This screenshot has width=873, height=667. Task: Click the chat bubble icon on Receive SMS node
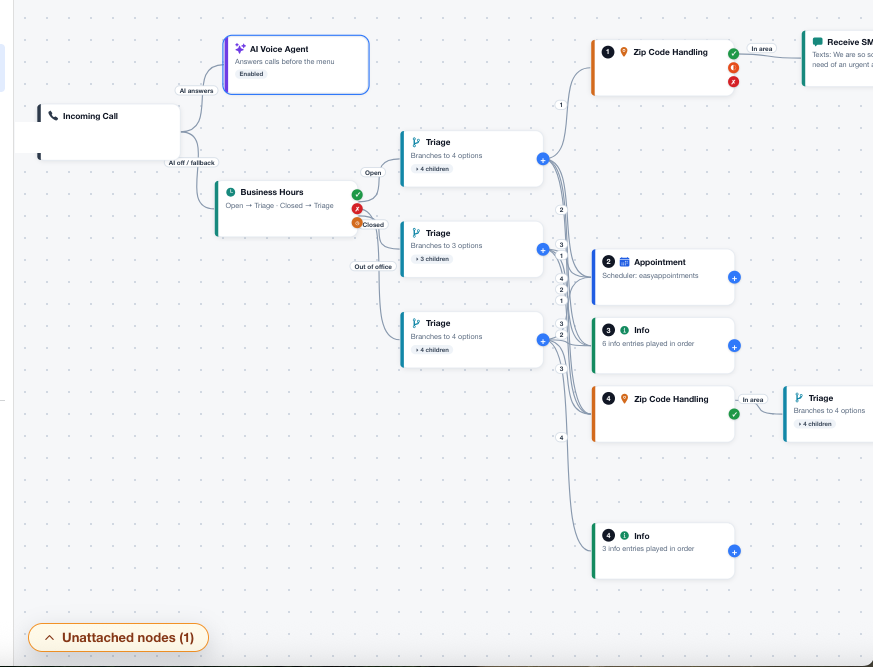click(x=817, y=42)
